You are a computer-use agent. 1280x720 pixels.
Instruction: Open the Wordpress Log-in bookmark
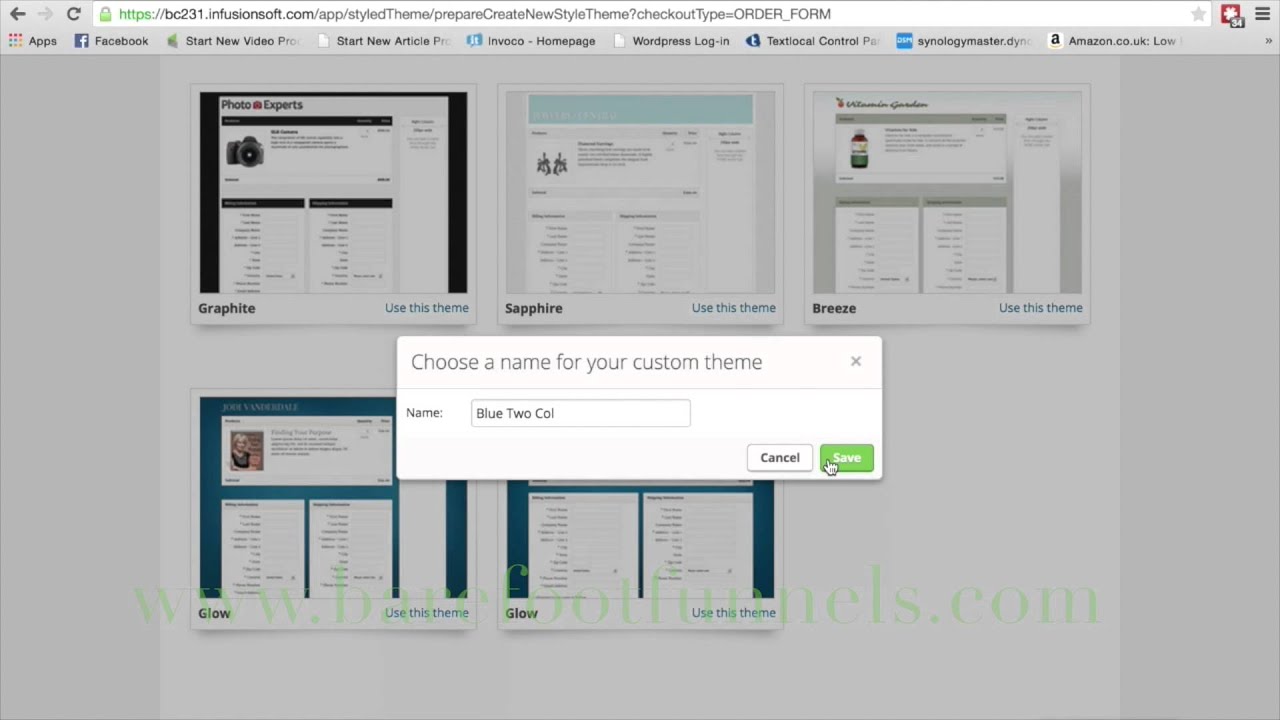click(670, 41)
